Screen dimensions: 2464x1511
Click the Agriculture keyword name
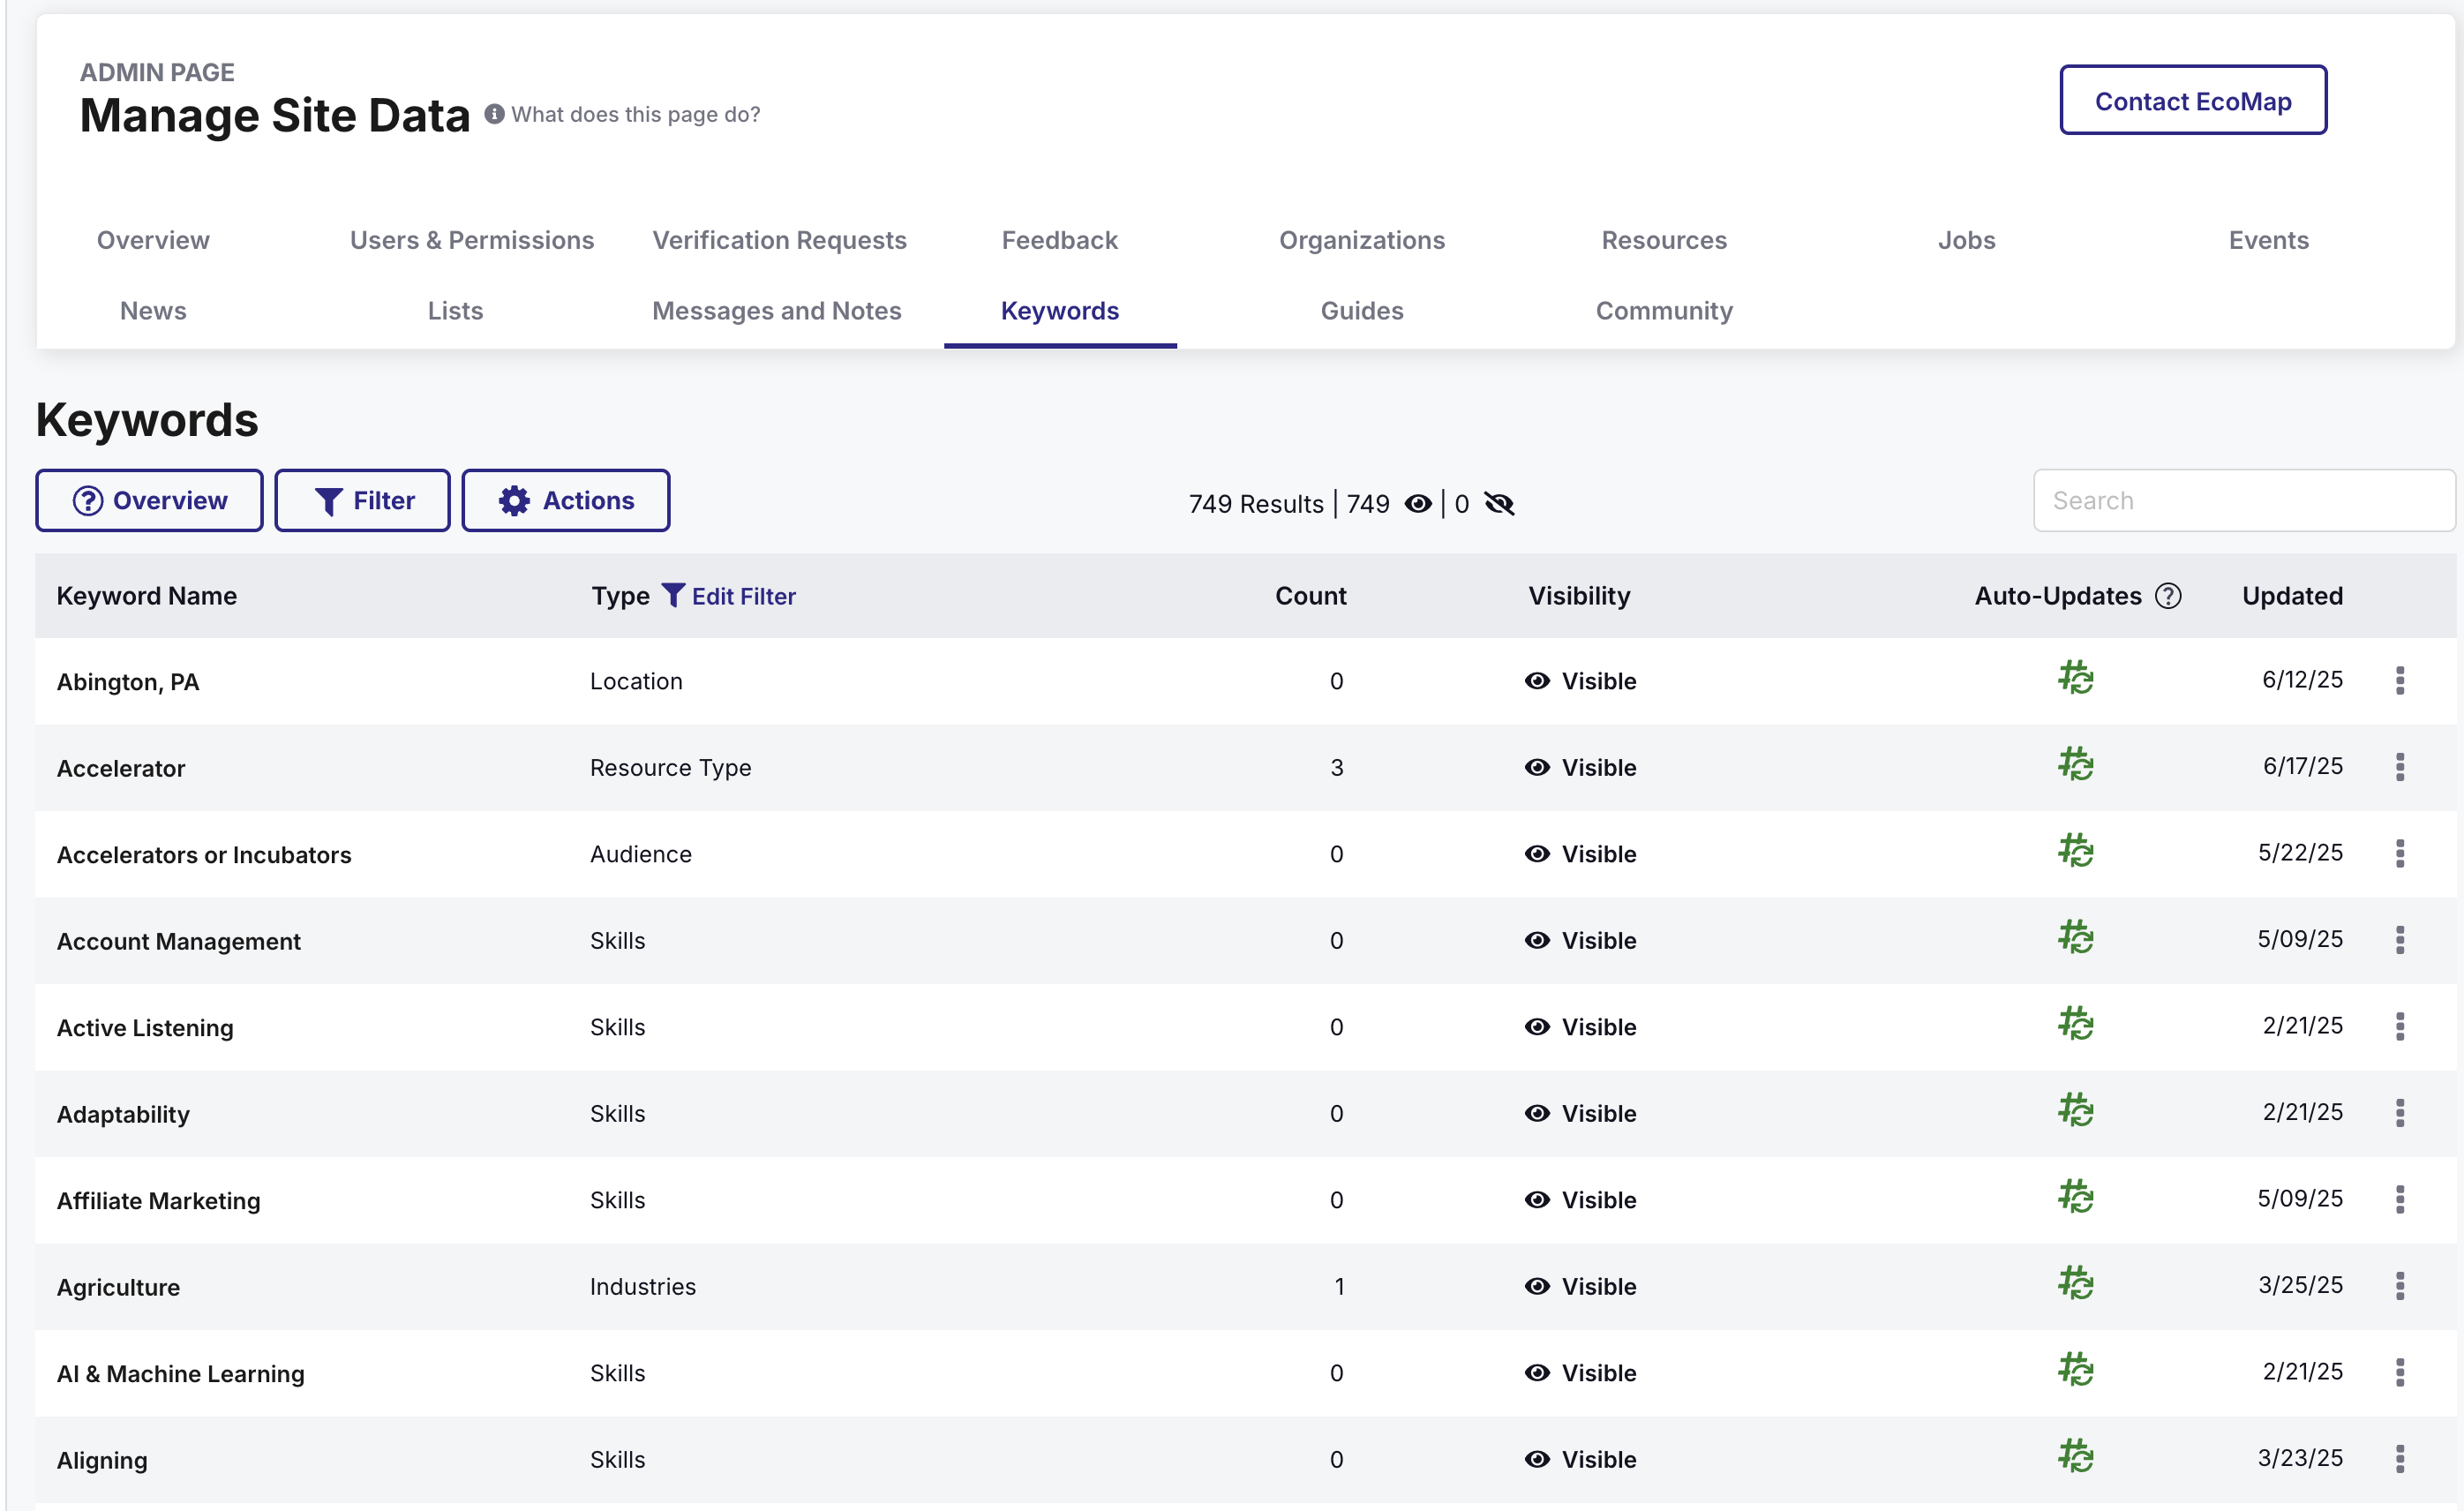pos(118,1287)
